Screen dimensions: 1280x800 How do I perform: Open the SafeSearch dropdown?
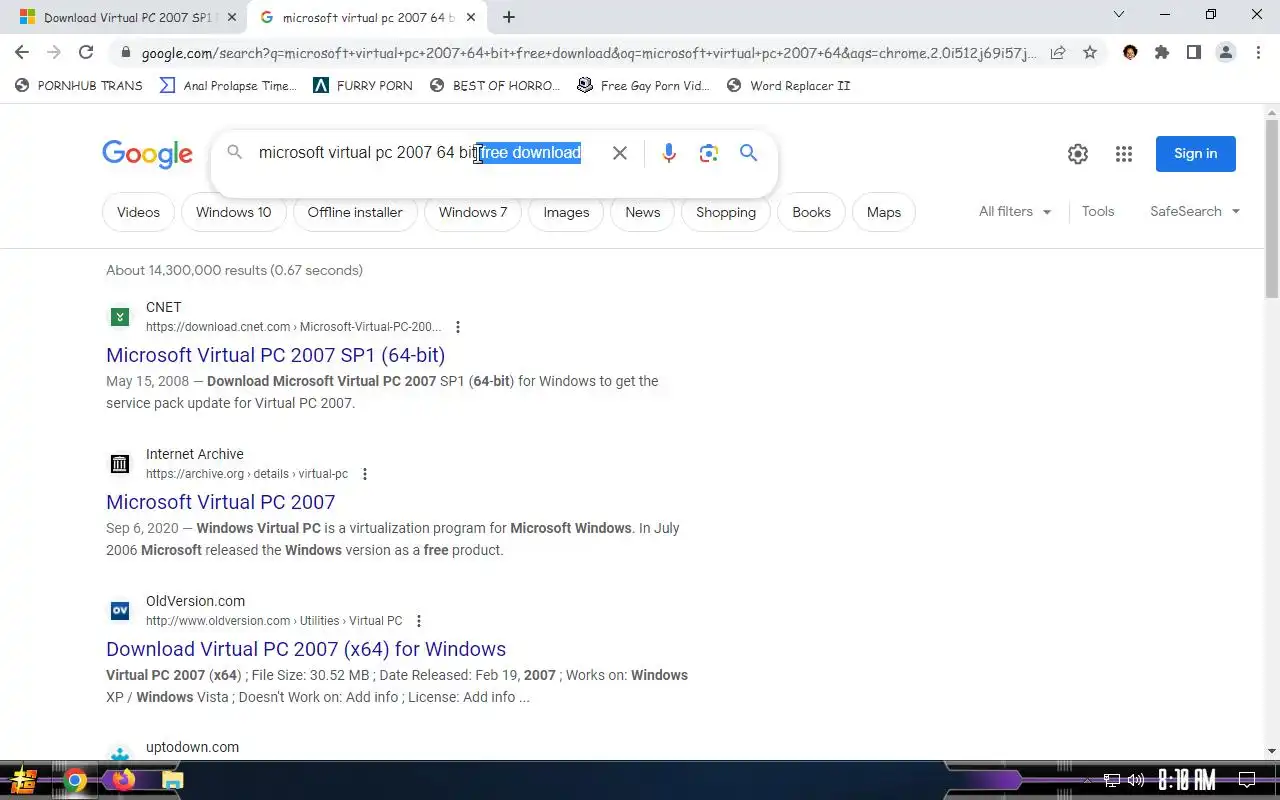click(x=1195, y=212)
